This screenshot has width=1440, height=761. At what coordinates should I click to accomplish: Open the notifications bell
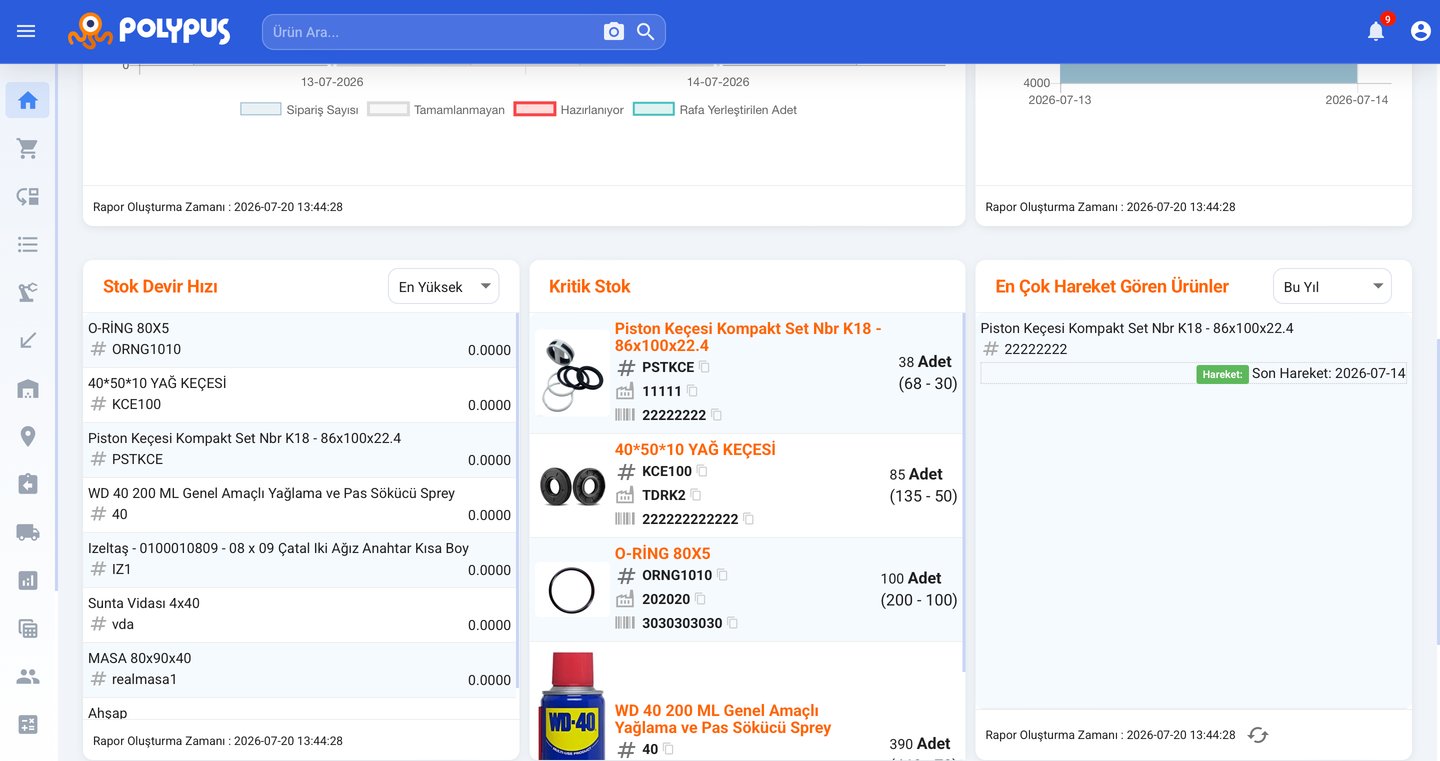[x=1376, y=31]
